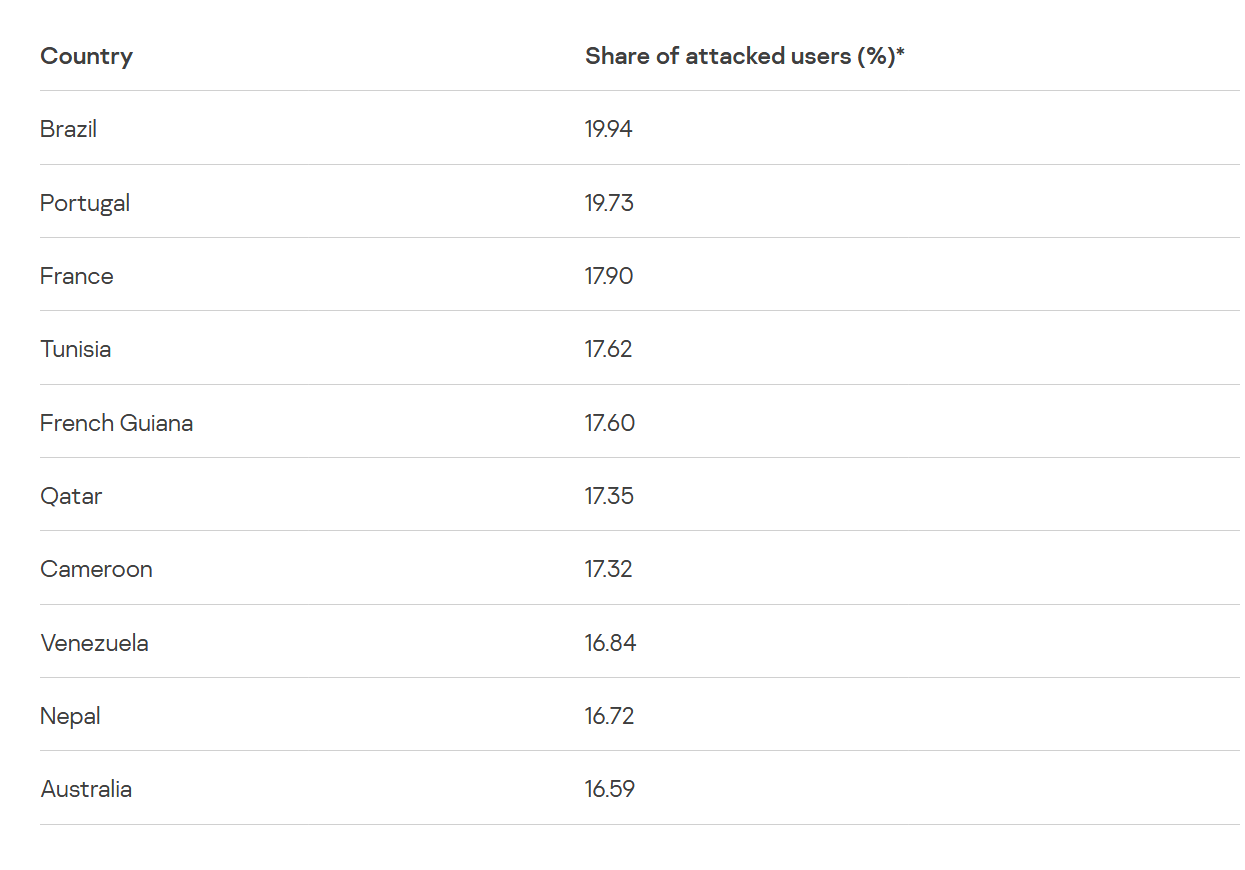This screenshot has width=1245, height=870.
Task: Select the 19.73 percentage value
Action: pyautogui.click(x=609, y=203)
